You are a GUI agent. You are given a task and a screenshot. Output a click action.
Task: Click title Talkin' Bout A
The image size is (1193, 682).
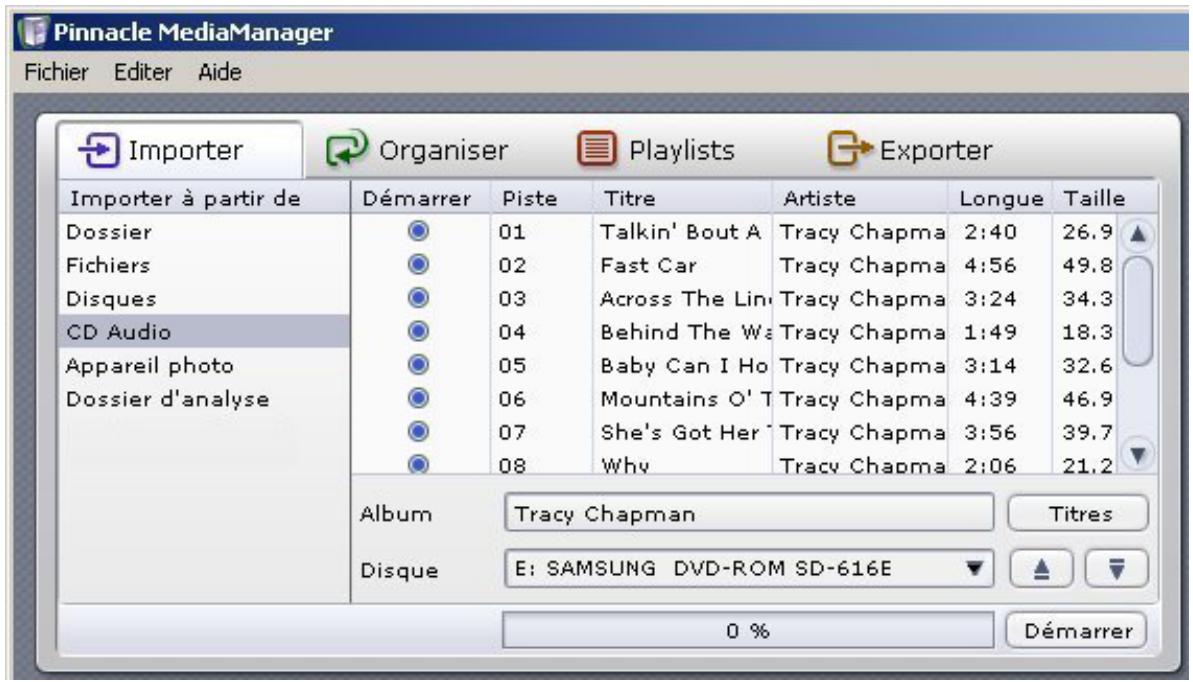click(x=681, y=231)
